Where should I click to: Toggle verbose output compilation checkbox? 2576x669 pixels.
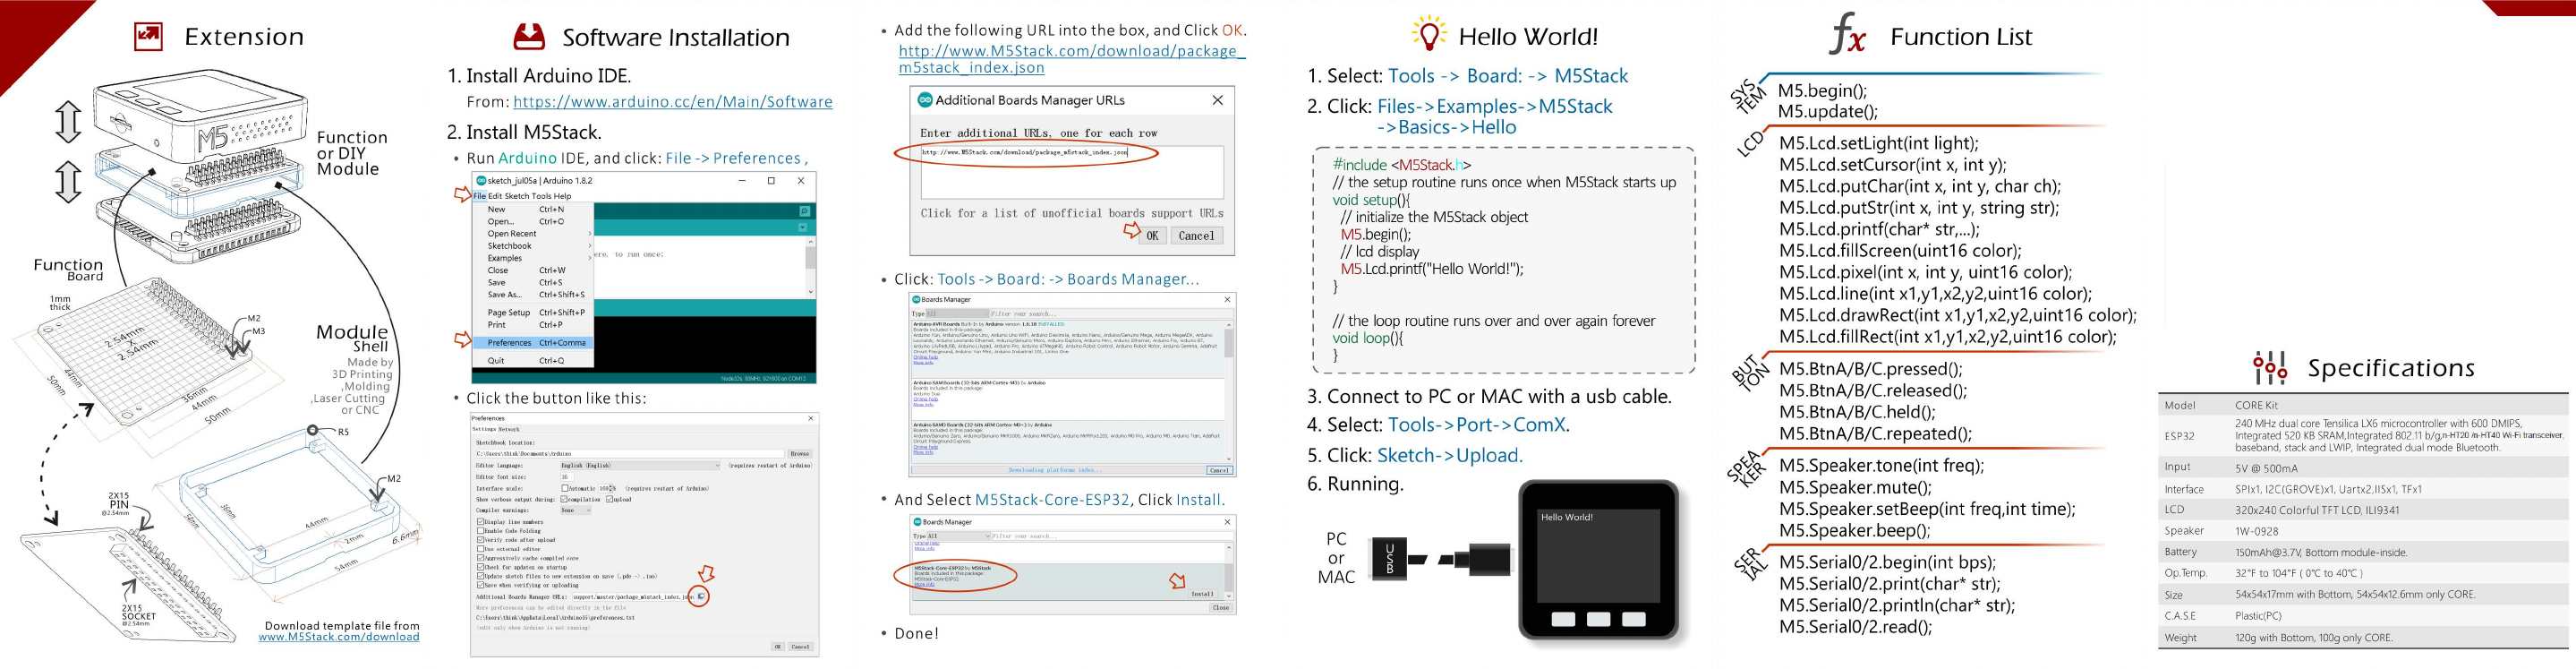(x=564, y=500)
